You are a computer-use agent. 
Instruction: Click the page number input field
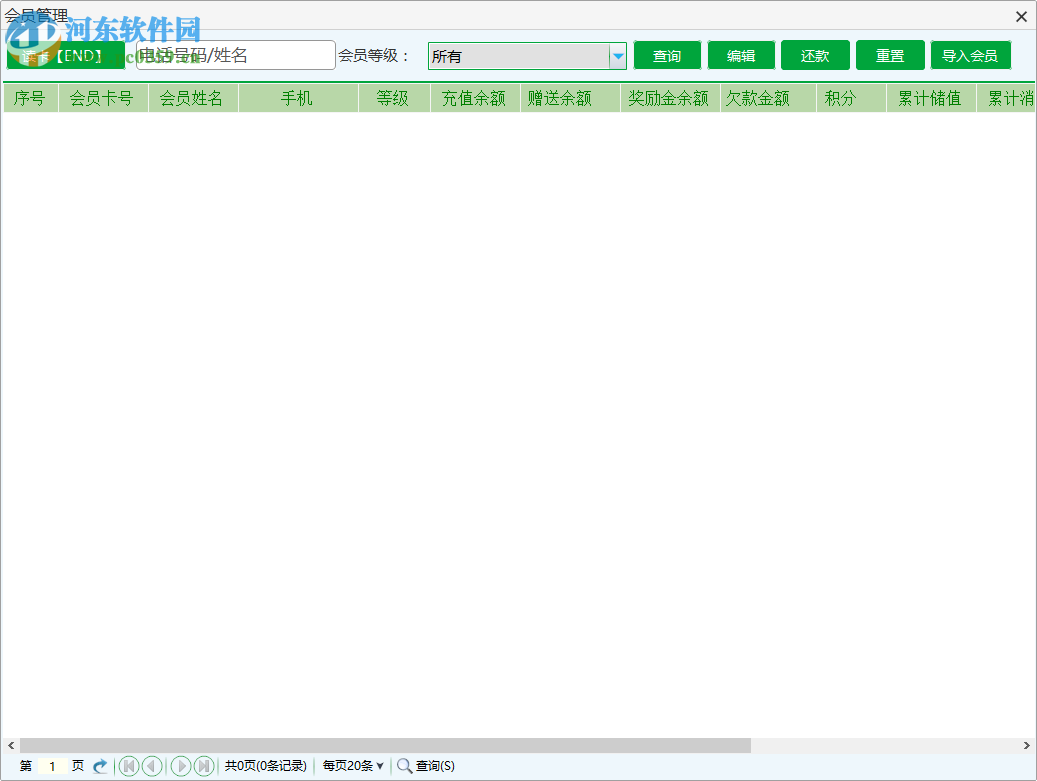[52, 766]
